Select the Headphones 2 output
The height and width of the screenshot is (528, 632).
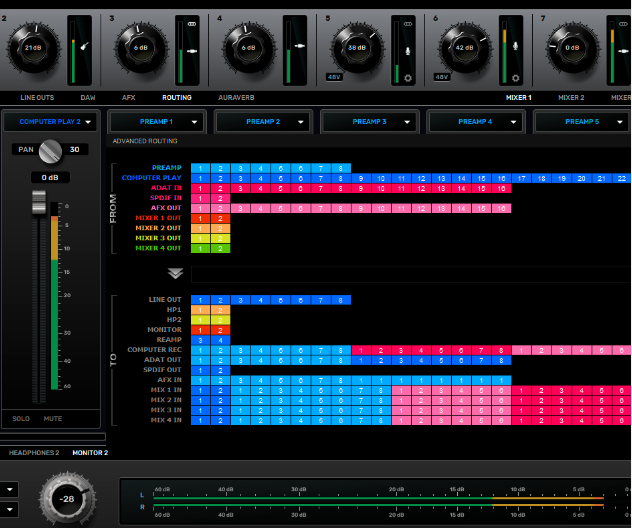[x=34, y=453]
